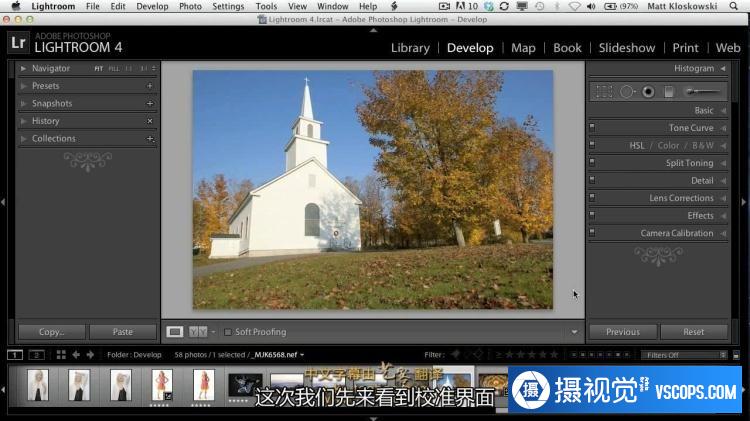Open grid view from filmstrip toolbar
The height and width of the screenshot is (421, 750).
click(61, 355)
